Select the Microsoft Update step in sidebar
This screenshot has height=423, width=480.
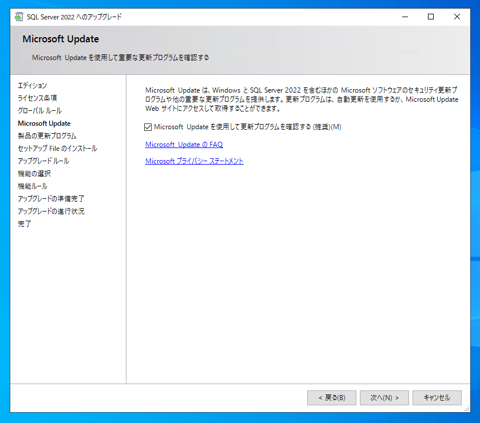click(44, 123)
